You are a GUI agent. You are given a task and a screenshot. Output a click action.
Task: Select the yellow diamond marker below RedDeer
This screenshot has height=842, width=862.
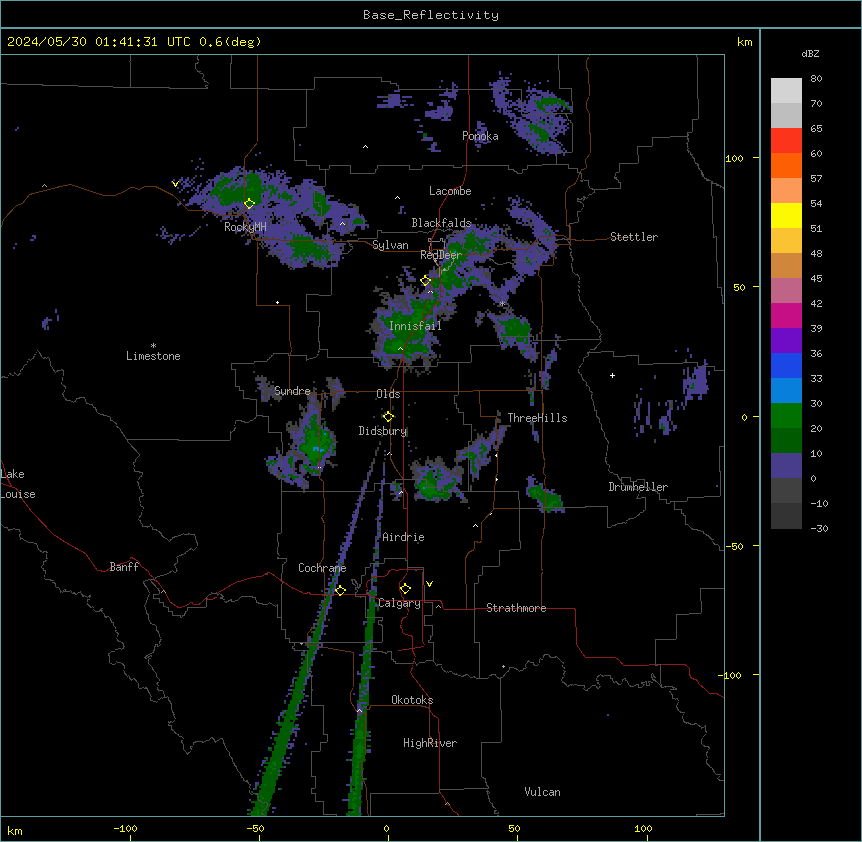point(426,280)
